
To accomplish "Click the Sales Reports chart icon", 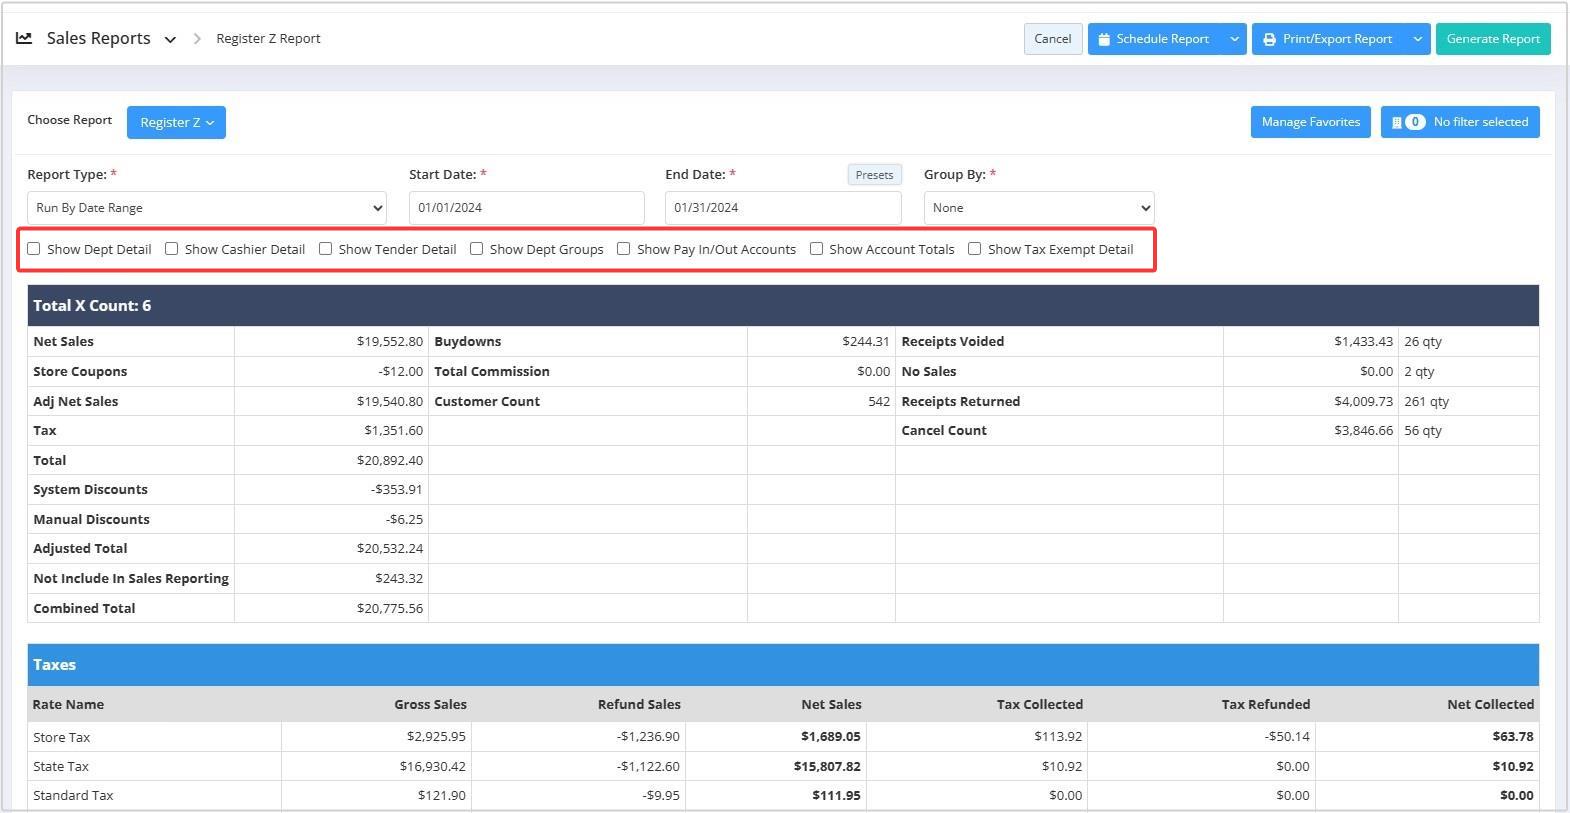I will (24, 38).
